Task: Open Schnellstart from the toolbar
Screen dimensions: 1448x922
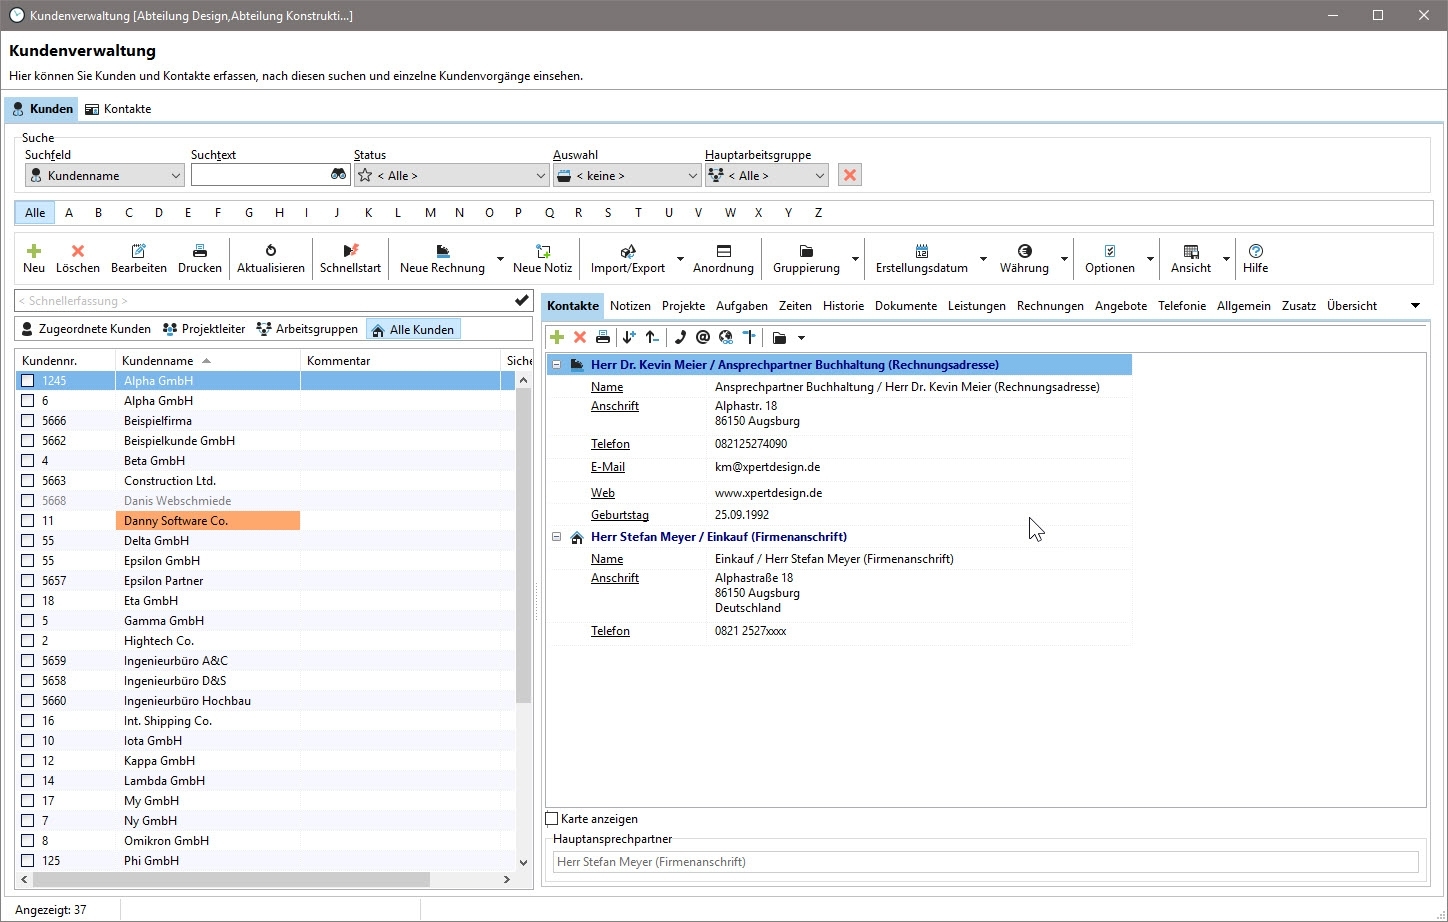Action: pos(350,251)
